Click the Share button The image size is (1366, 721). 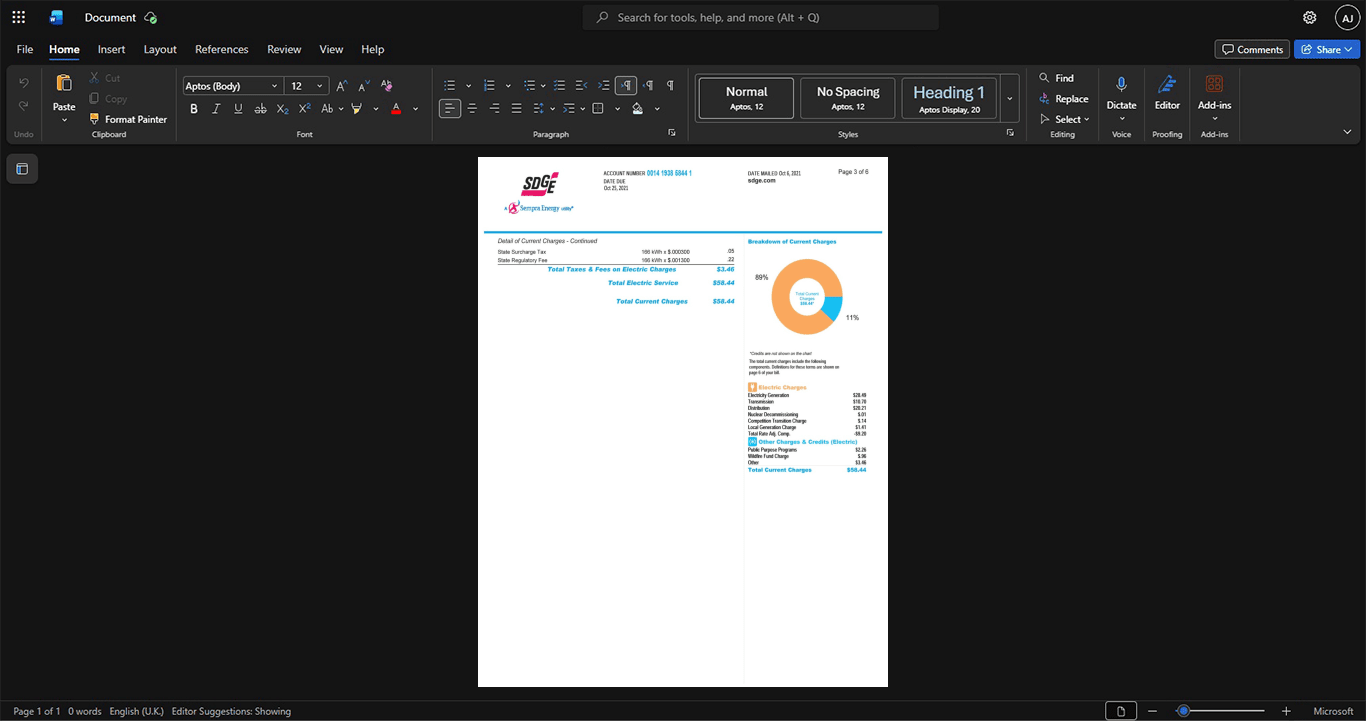tap(1326, 49)
